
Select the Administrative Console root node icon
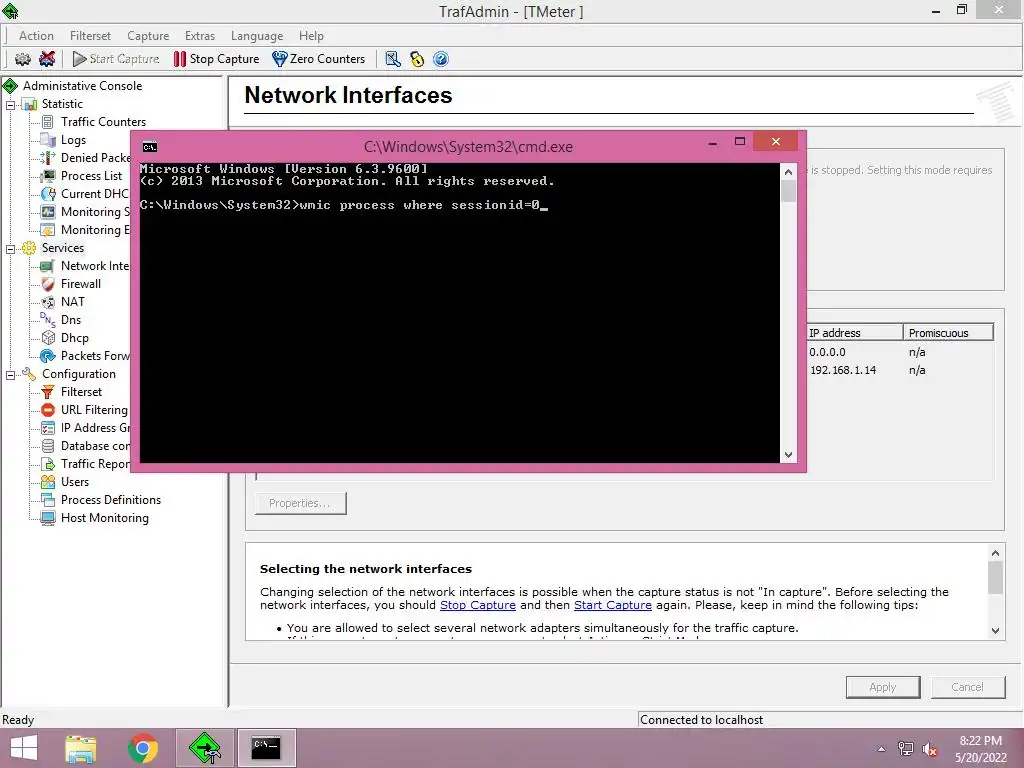click(x=10, y=86)
